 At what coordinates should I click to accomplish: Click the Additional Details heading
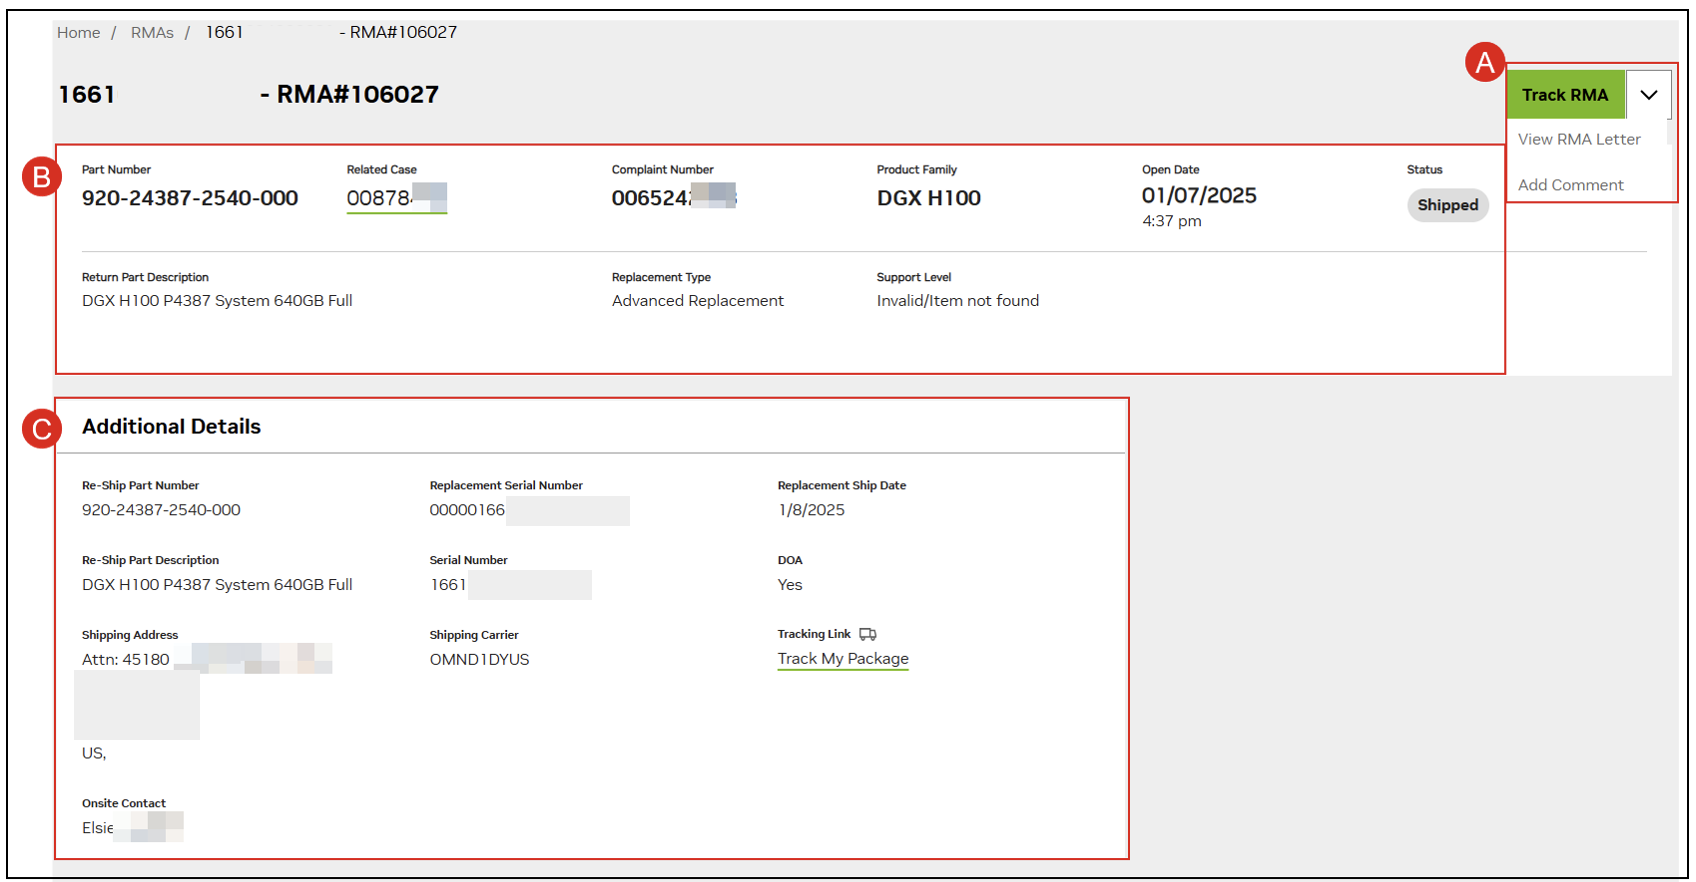point(171,427)
